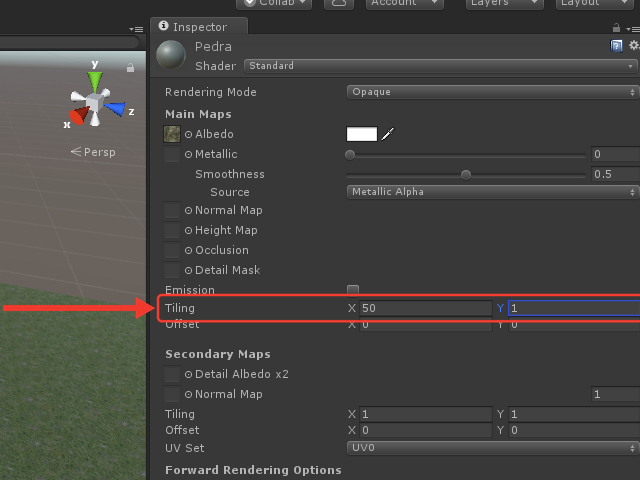This screenshot has height=480, width=640.
Task: Open the Rendering Mode dropdown
Action: [x=493, y=92]
